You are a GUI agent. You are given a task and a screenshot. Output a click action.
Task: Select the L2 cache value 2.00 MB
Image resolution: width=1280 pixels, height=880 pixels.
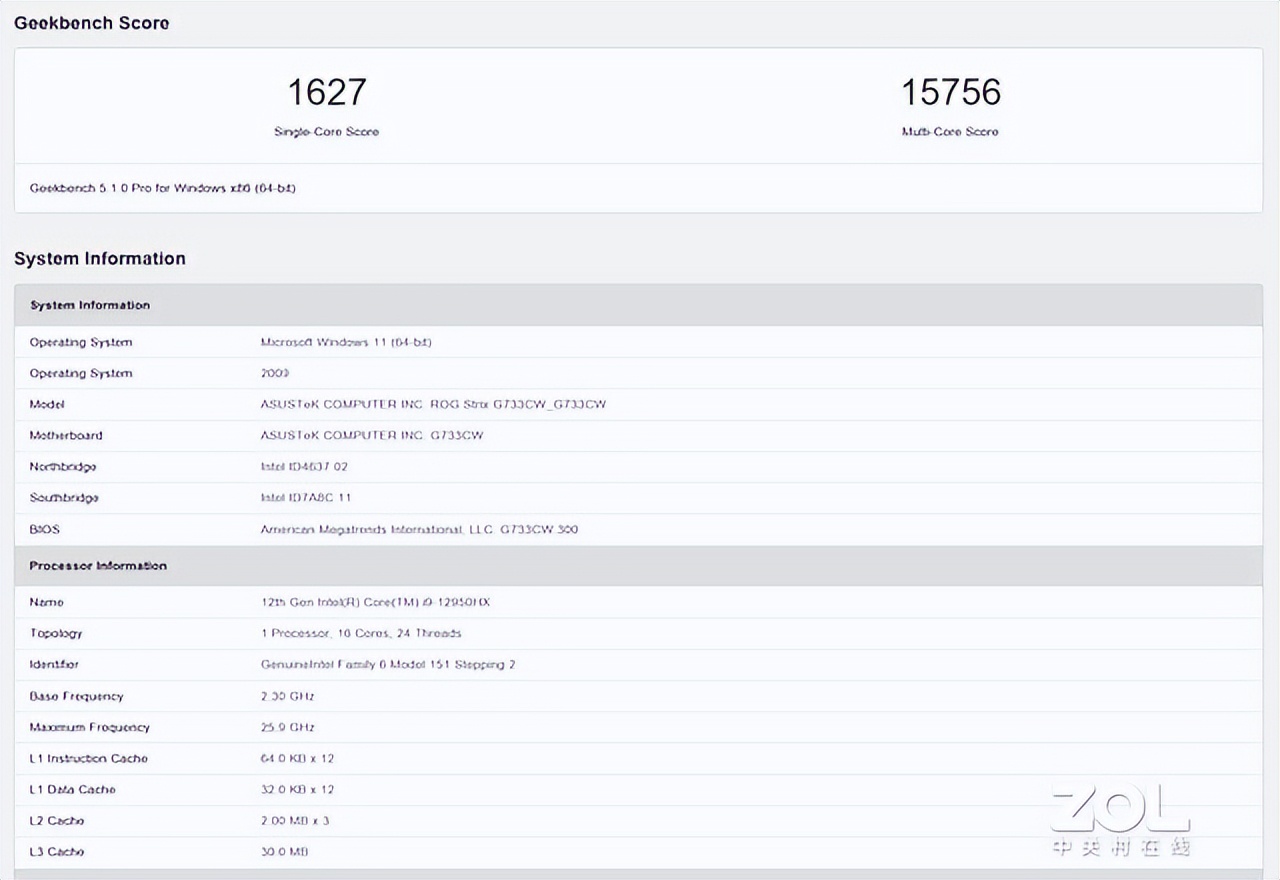coord(295,820)
